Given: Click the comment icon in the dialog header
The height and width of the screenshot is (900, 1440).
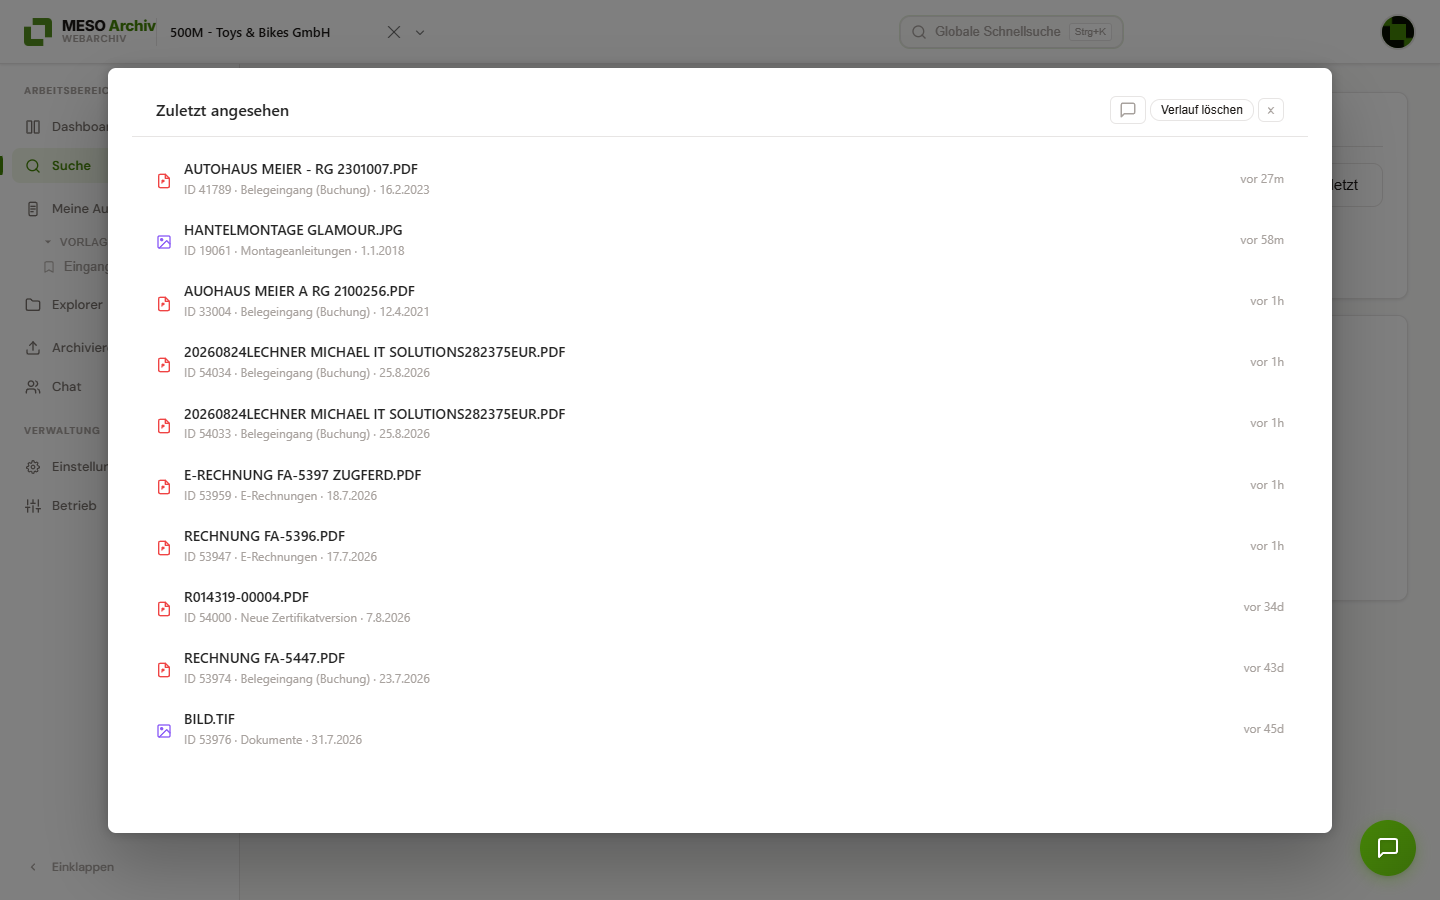Looking at the screenshot, I should (1128, 110).
